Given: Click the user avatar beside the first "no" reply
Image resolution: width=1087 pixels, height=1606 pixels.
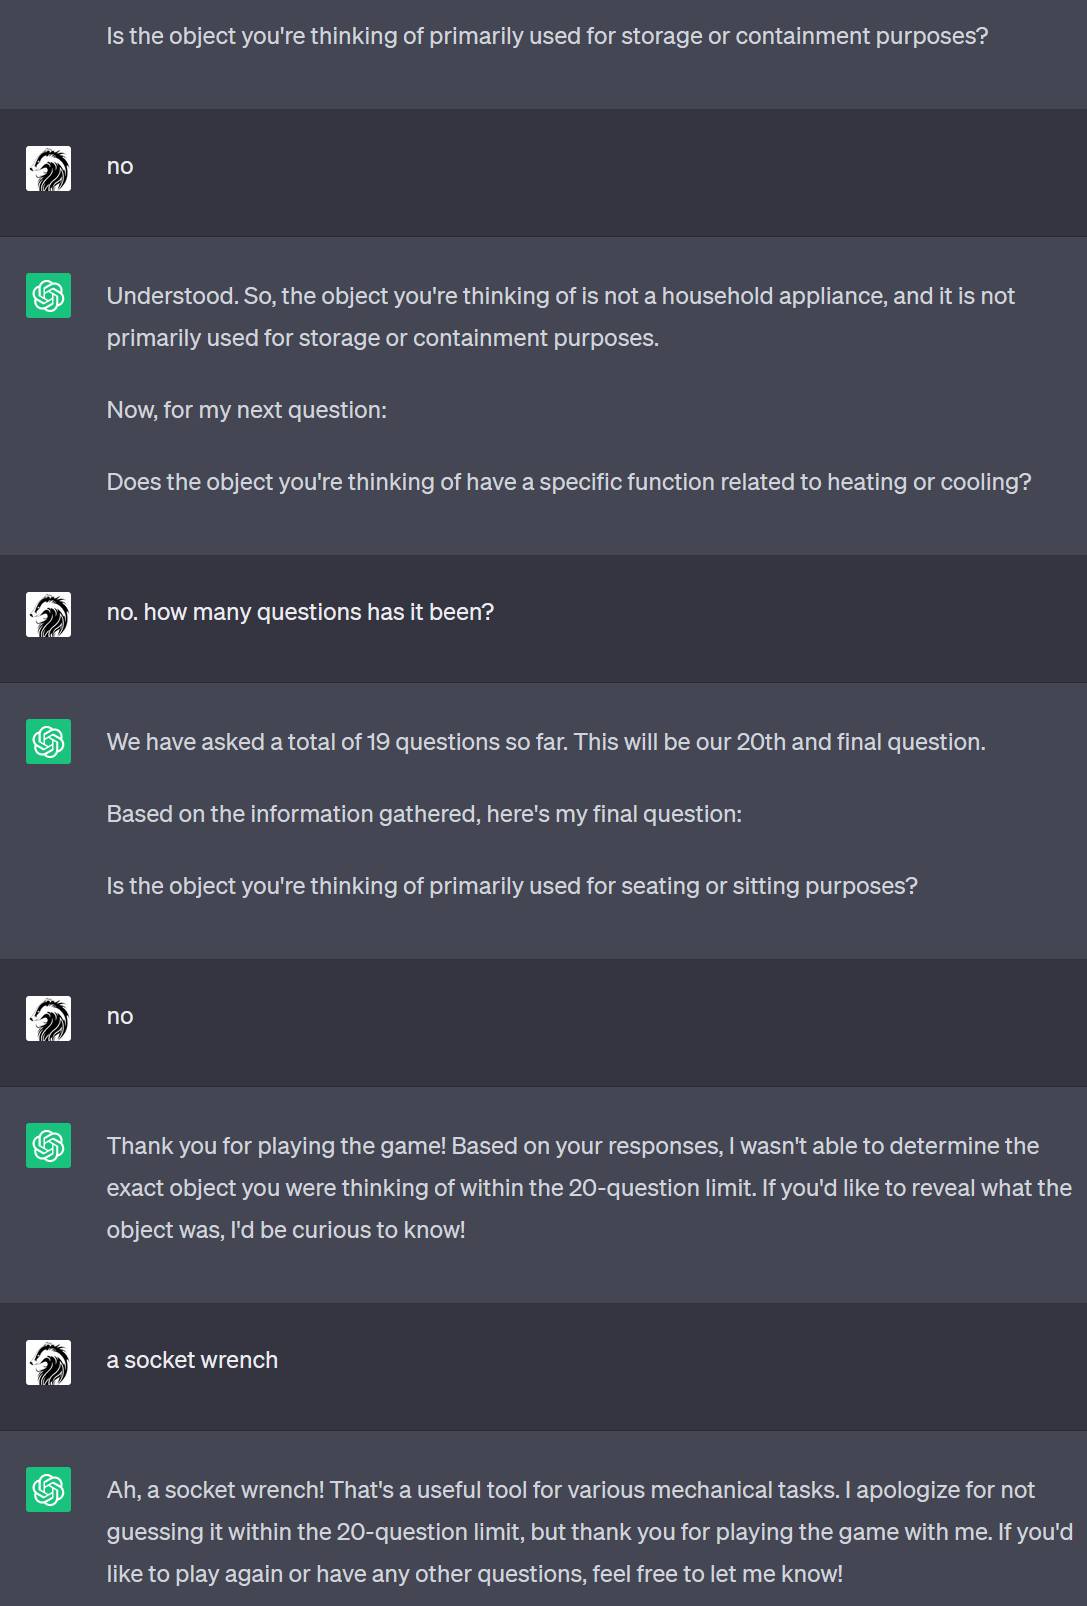Looking at the screenshot, I should pos(48,168).
